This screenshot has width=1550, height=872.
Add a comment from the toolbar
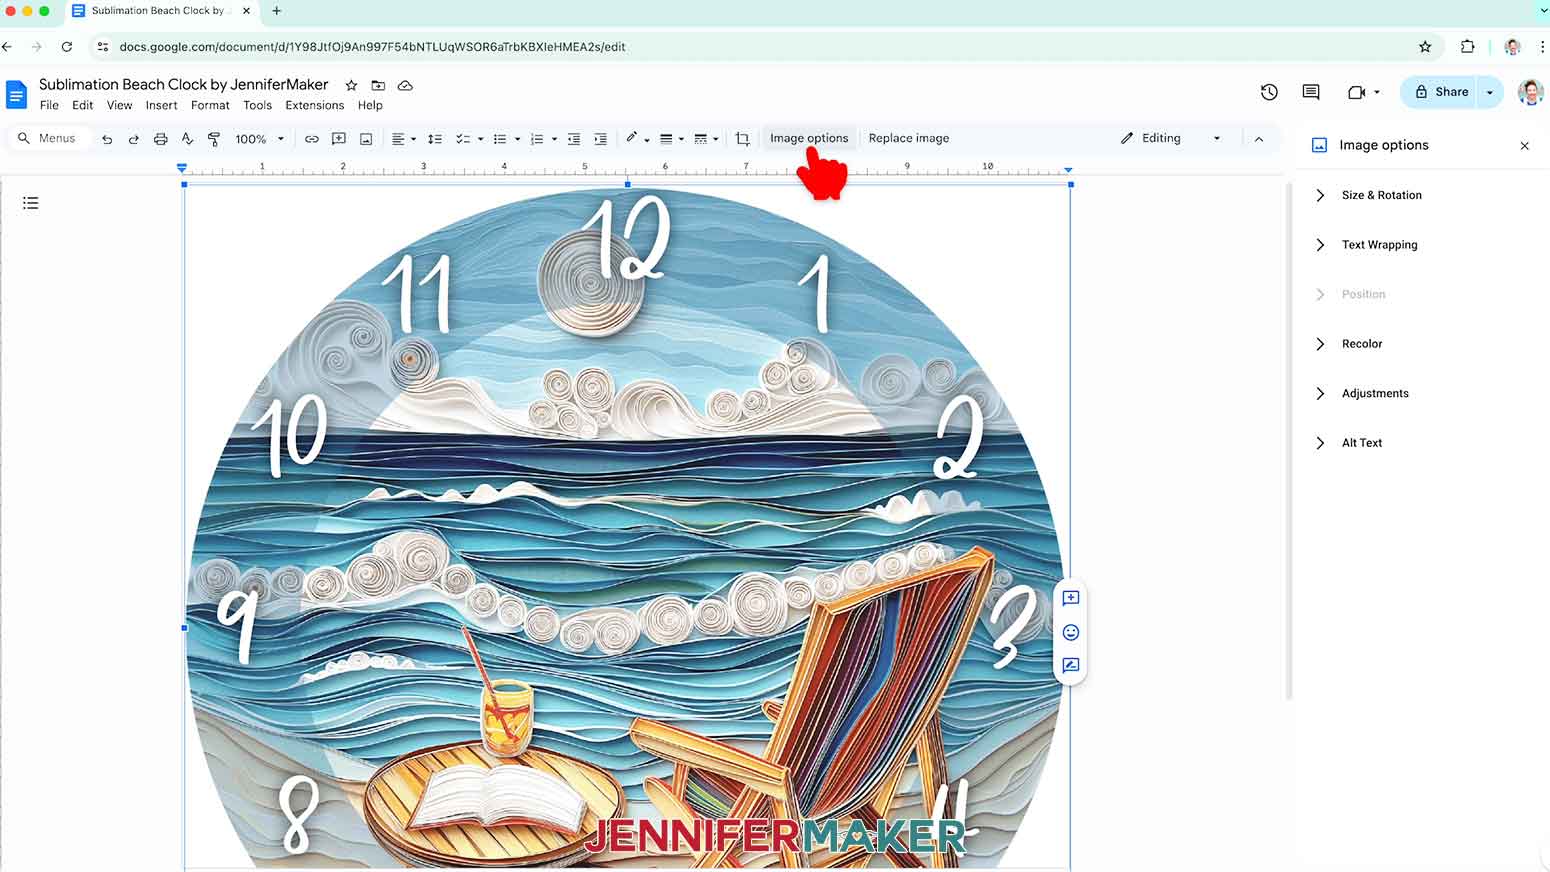339,139
